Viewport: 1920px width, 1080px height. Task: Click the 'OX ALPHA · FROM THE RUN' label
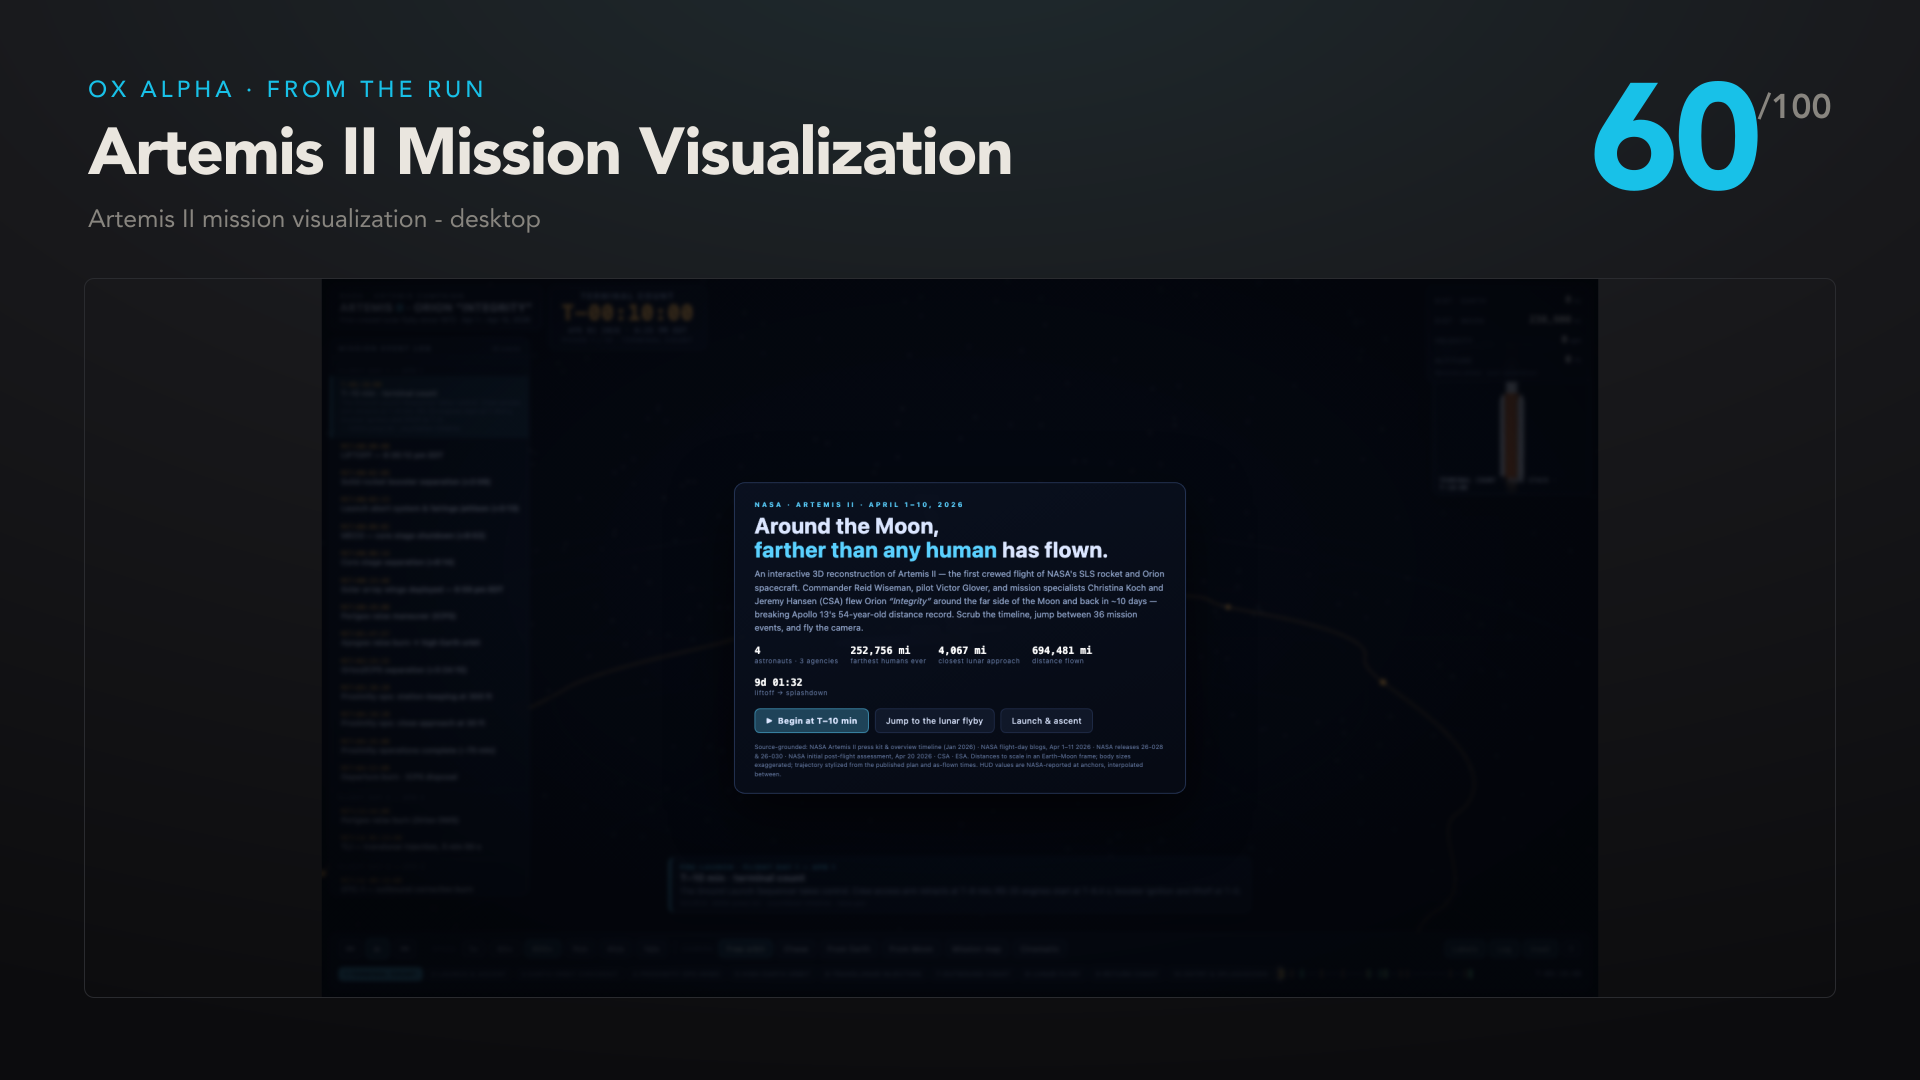tap(286, 89)
